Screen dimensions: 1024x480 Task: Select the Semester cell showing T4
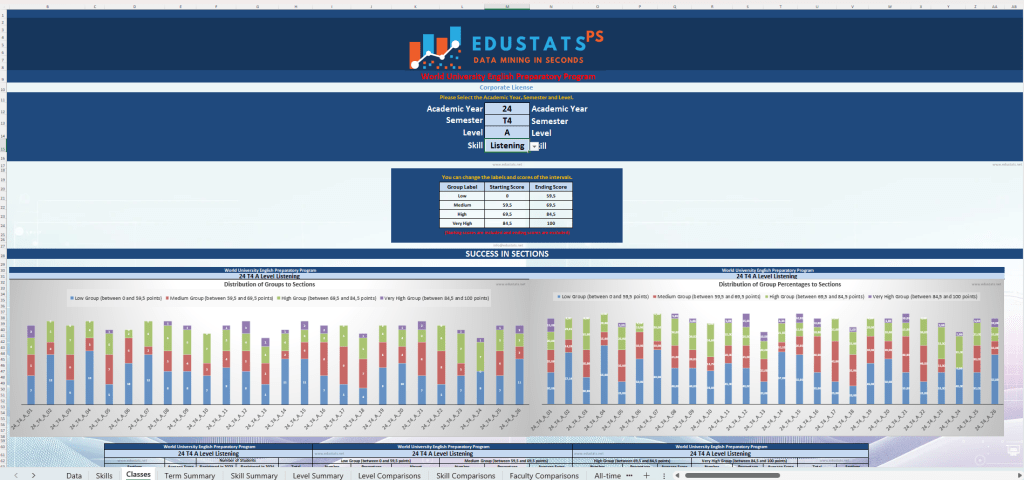[507, 121]
